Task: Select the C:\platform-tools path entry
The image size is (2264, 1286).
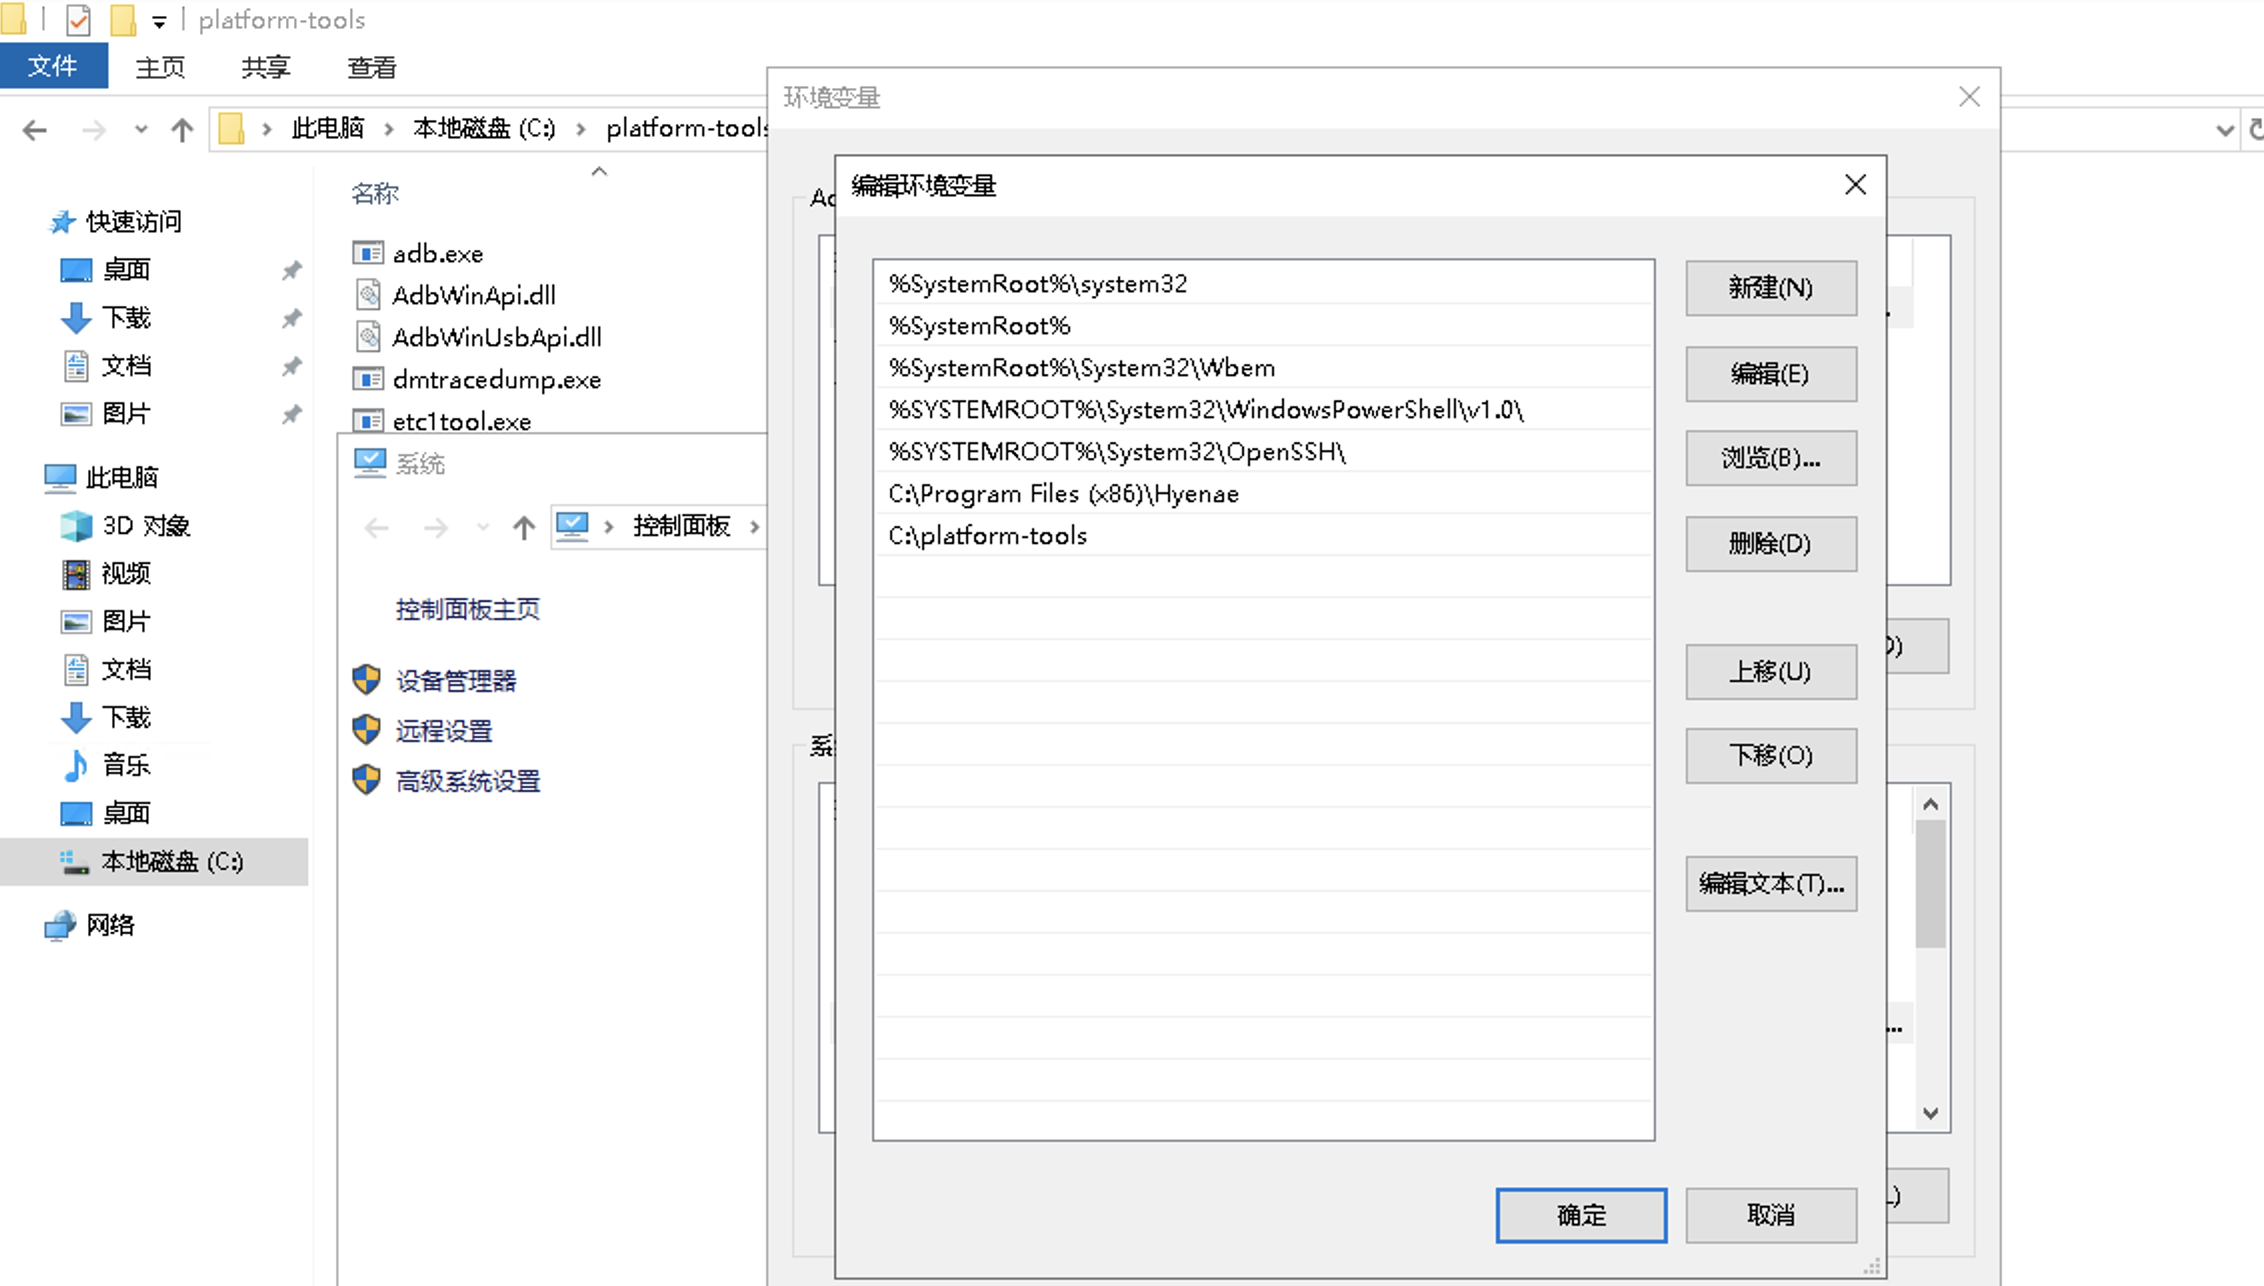Action: point(1263,535)
